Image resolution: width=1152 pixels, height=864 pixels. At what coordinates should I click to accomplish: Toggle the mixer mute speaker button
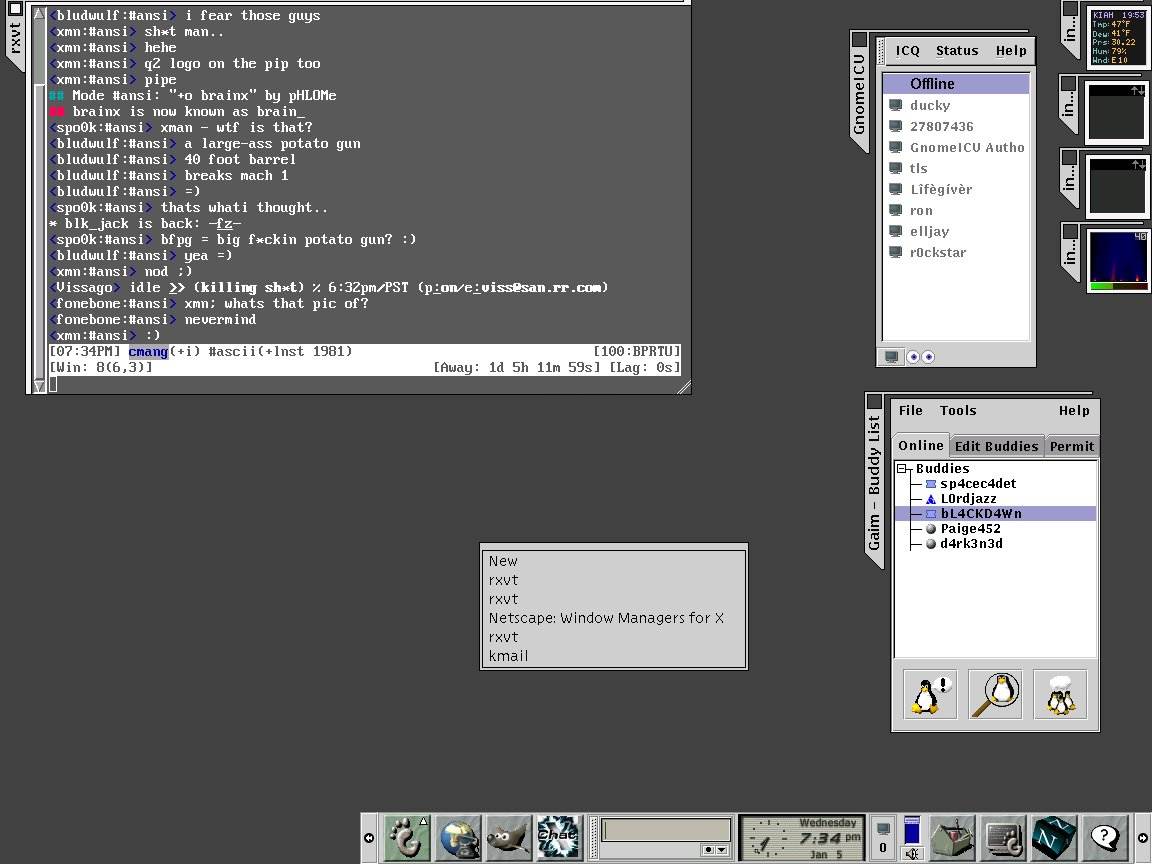(x=912, y=854)
